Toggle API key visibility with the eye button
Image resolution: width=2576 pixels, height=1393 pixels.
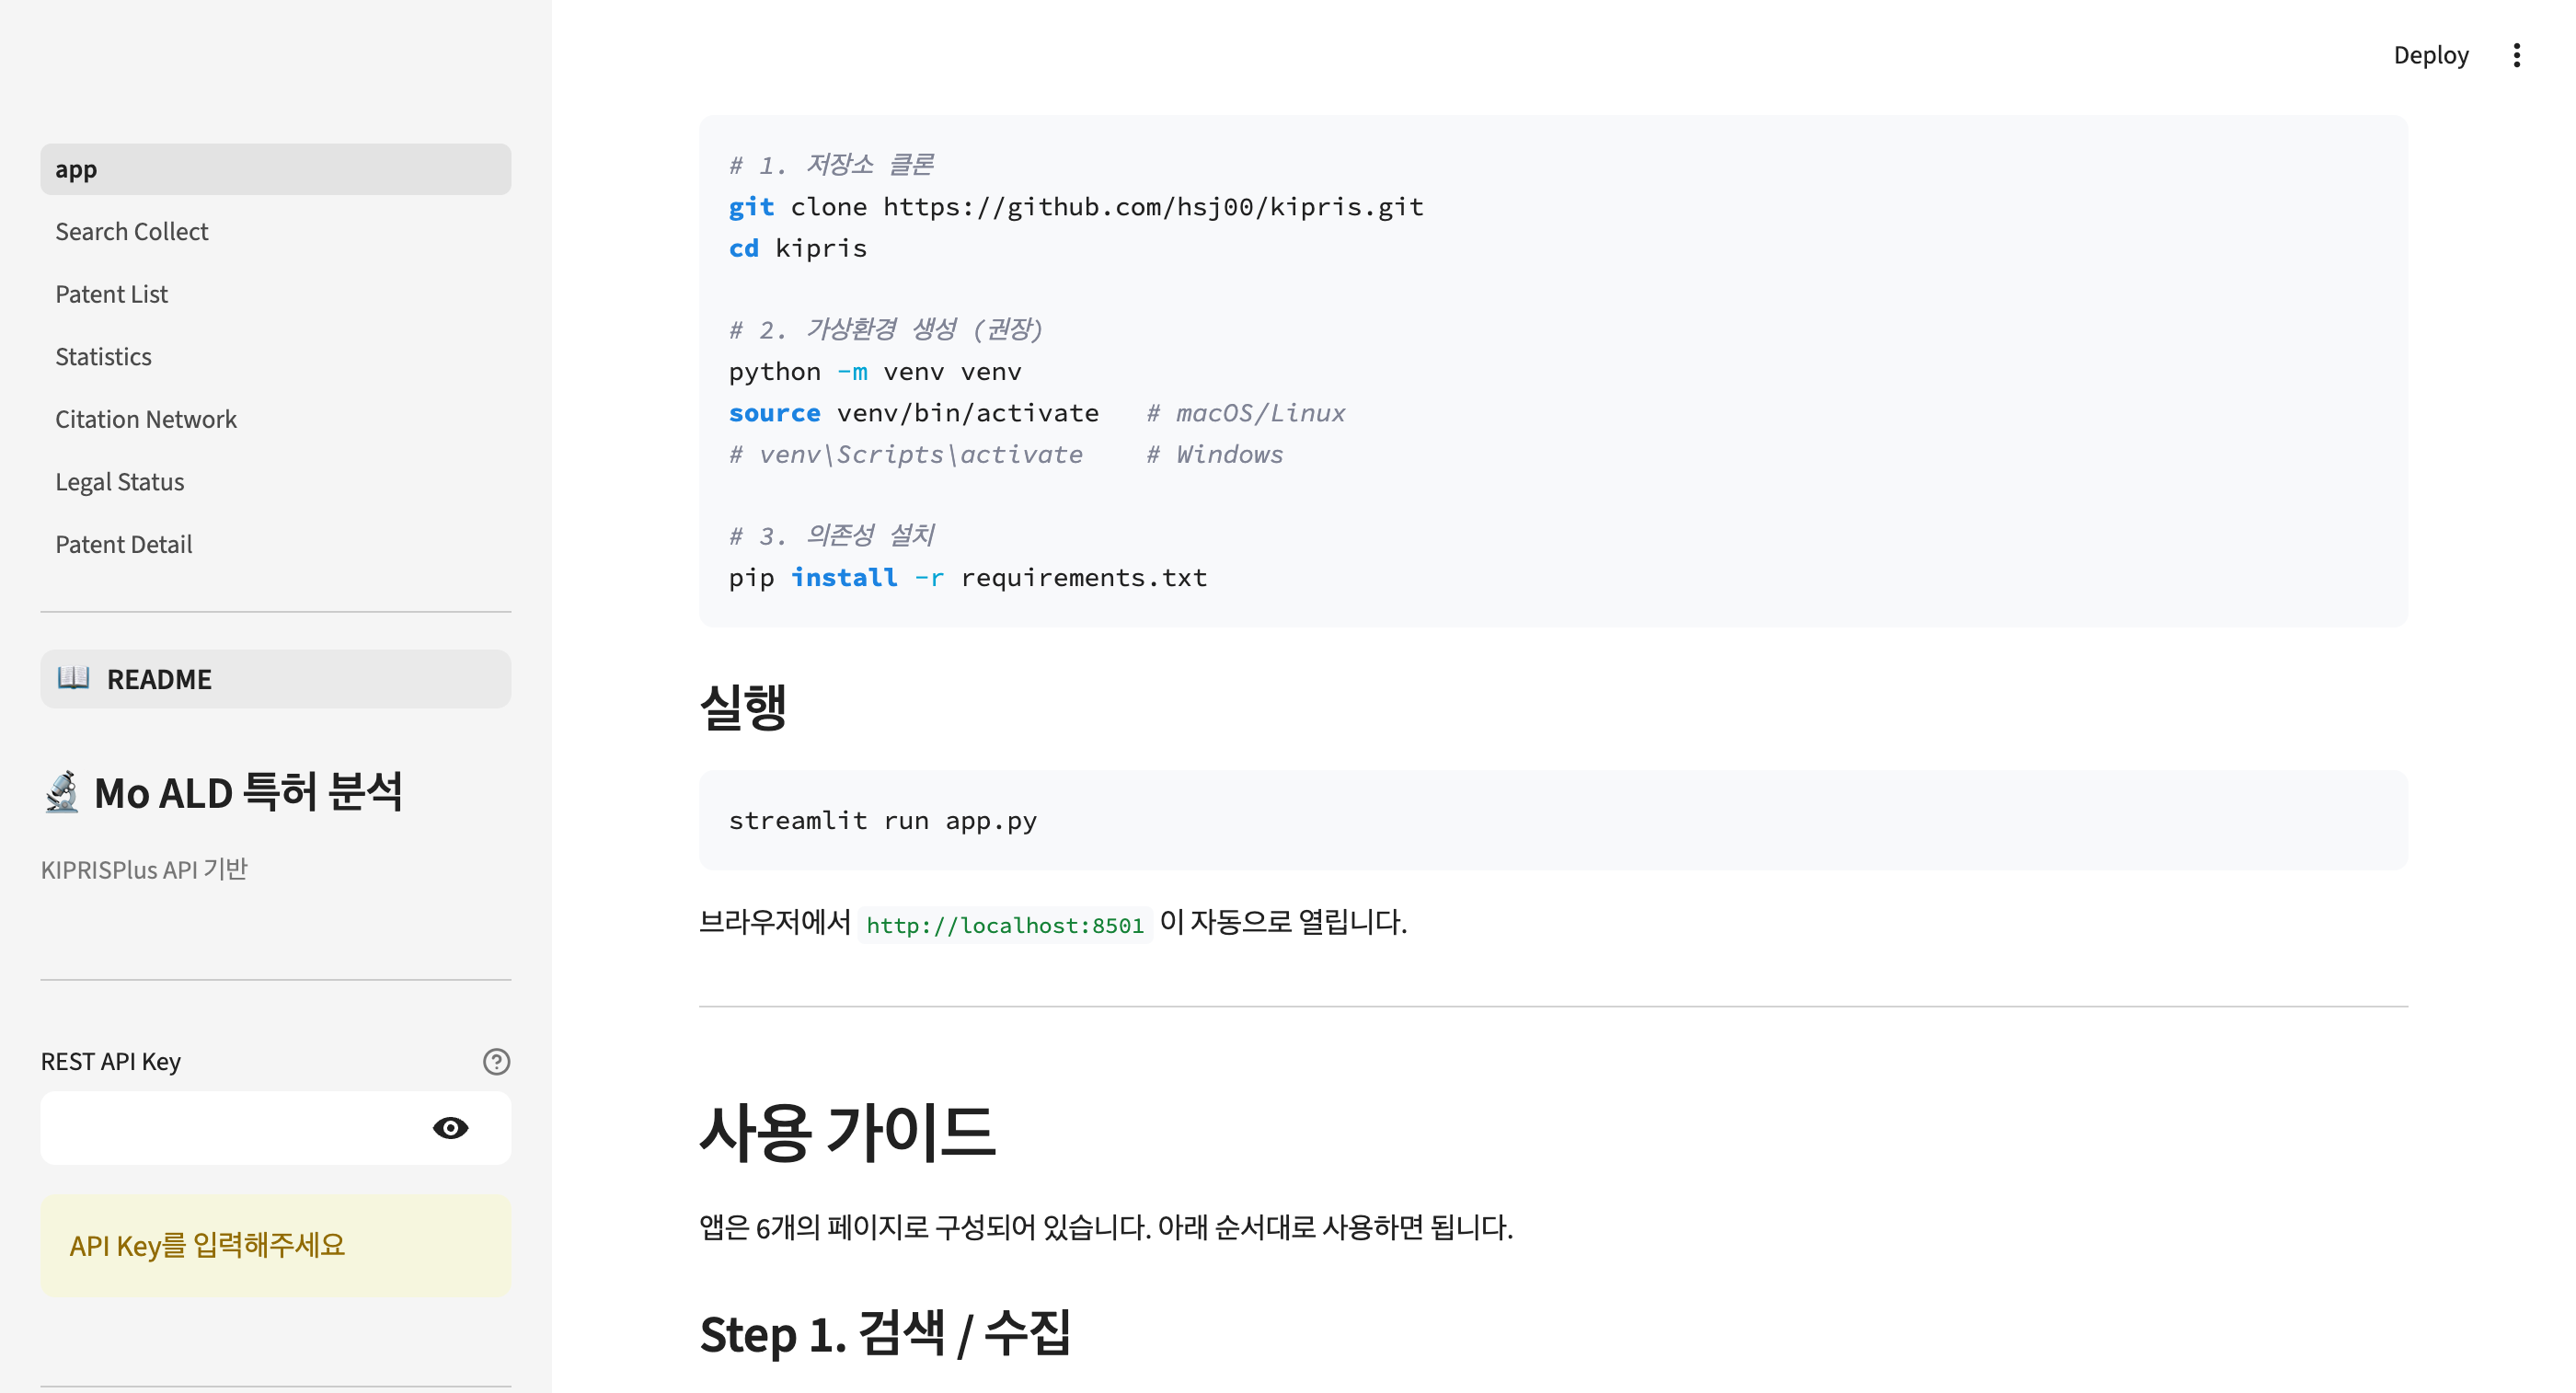point(452,1127)
